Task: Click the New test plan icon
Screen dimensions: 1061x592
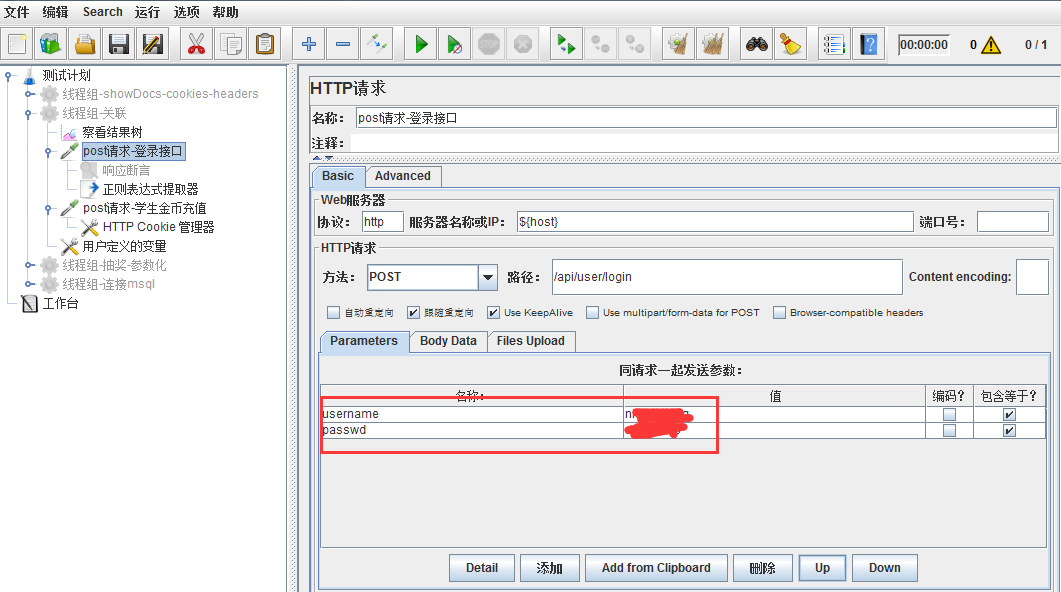Action: pyautogui.click(x=18, y=45)
